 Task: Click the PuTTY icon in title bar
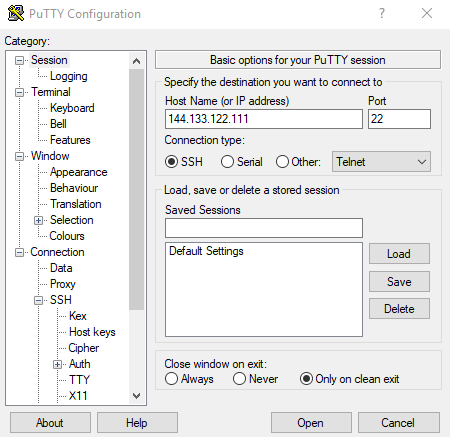point(16,14)
